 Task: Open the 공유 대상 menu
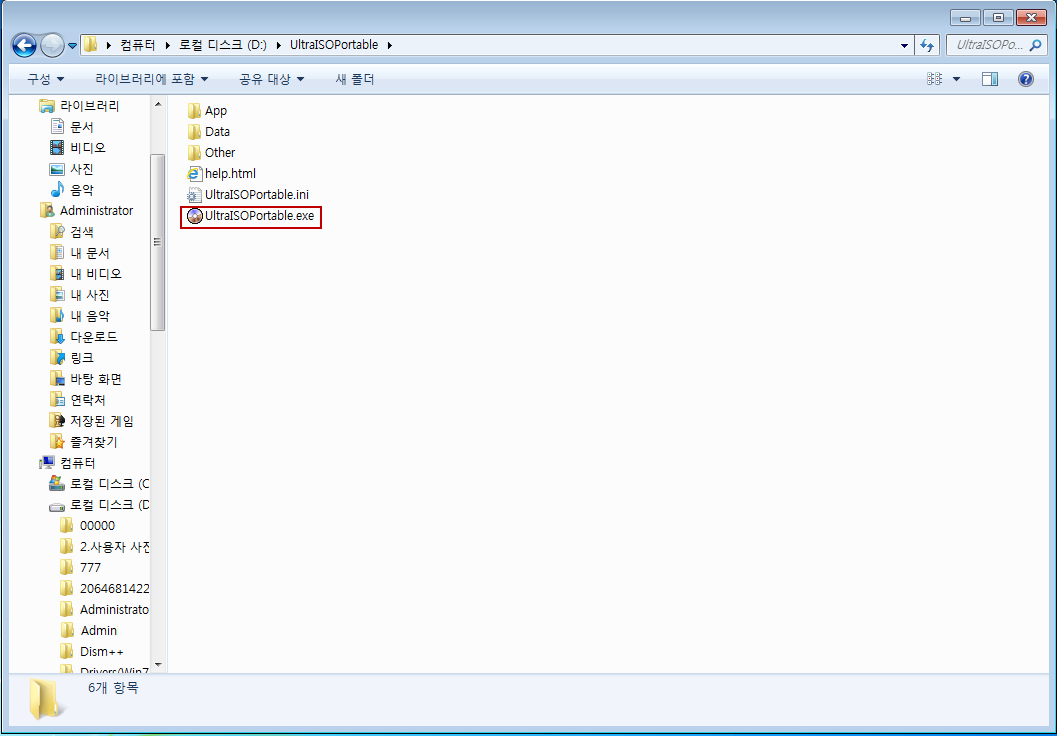(x=272, y=80)
